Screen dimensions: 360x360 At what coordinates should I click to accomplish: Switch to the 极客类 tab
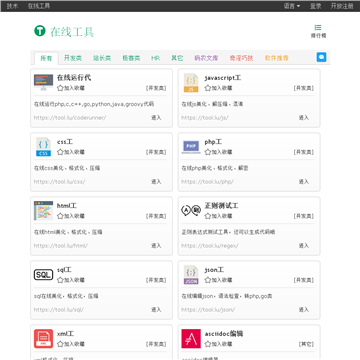(131, 58)
